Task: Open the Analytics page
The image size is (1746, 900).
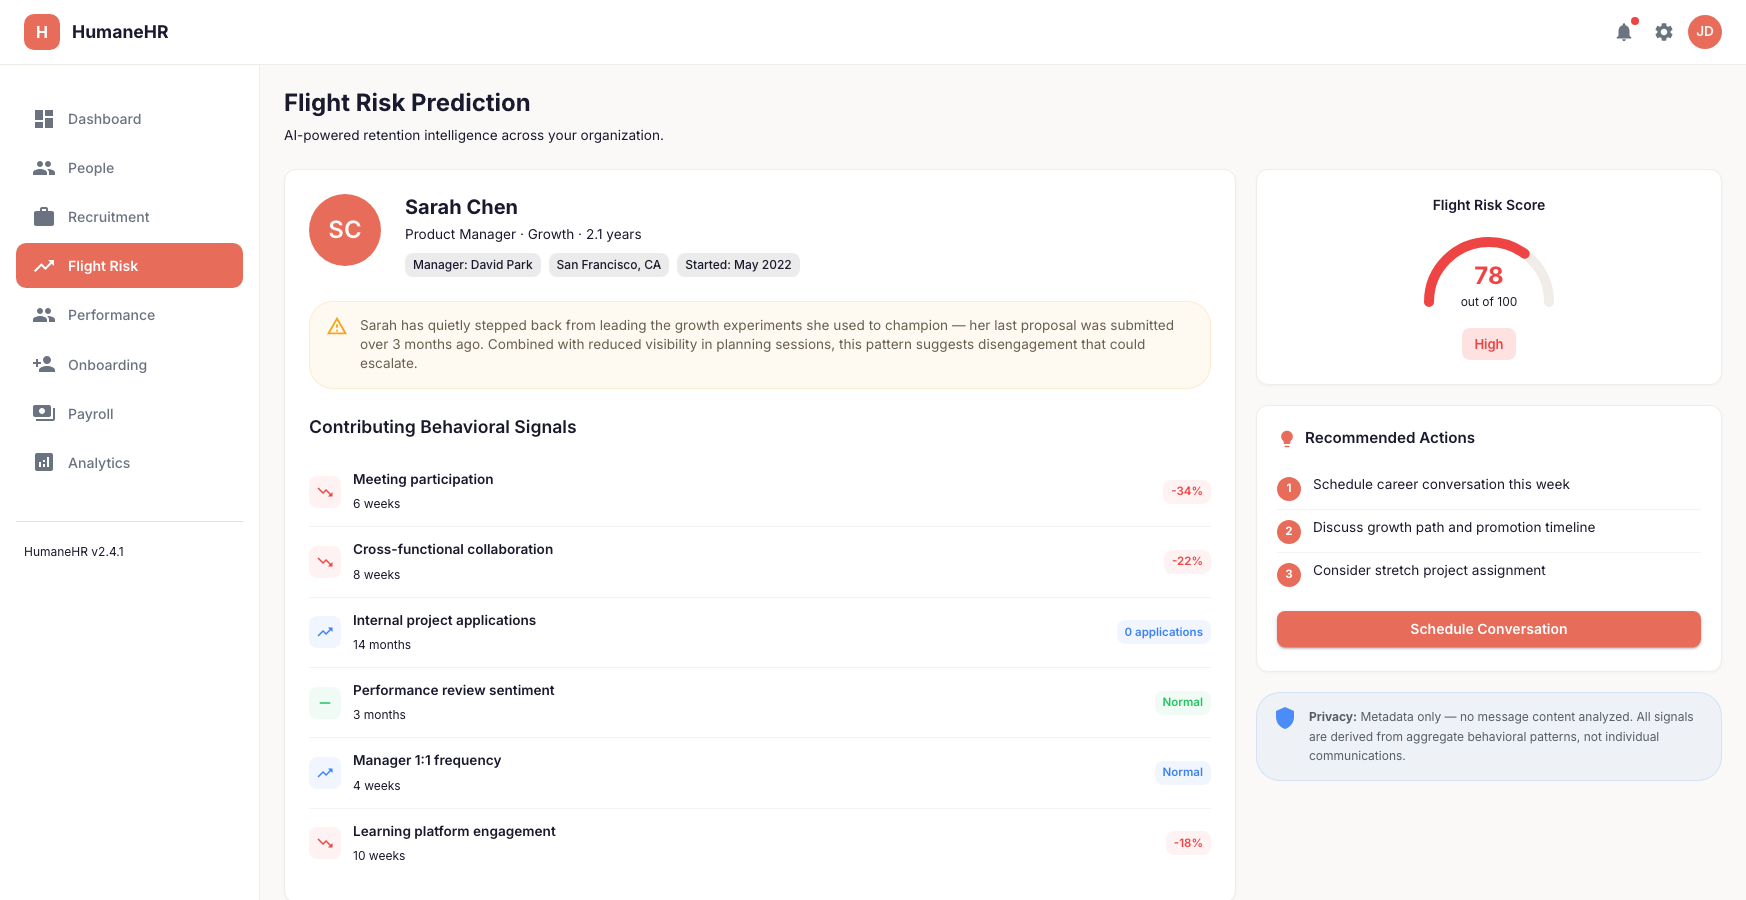Action: tap(130, 463)
